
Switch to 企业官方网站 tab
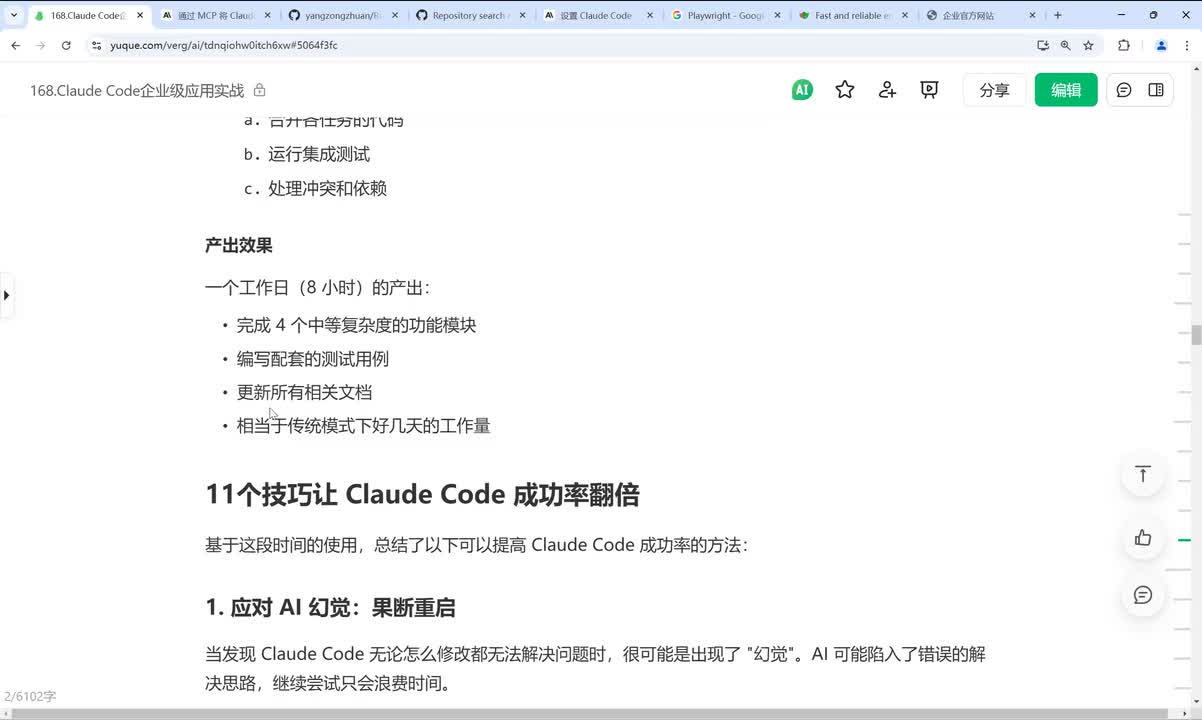[979, 15]
